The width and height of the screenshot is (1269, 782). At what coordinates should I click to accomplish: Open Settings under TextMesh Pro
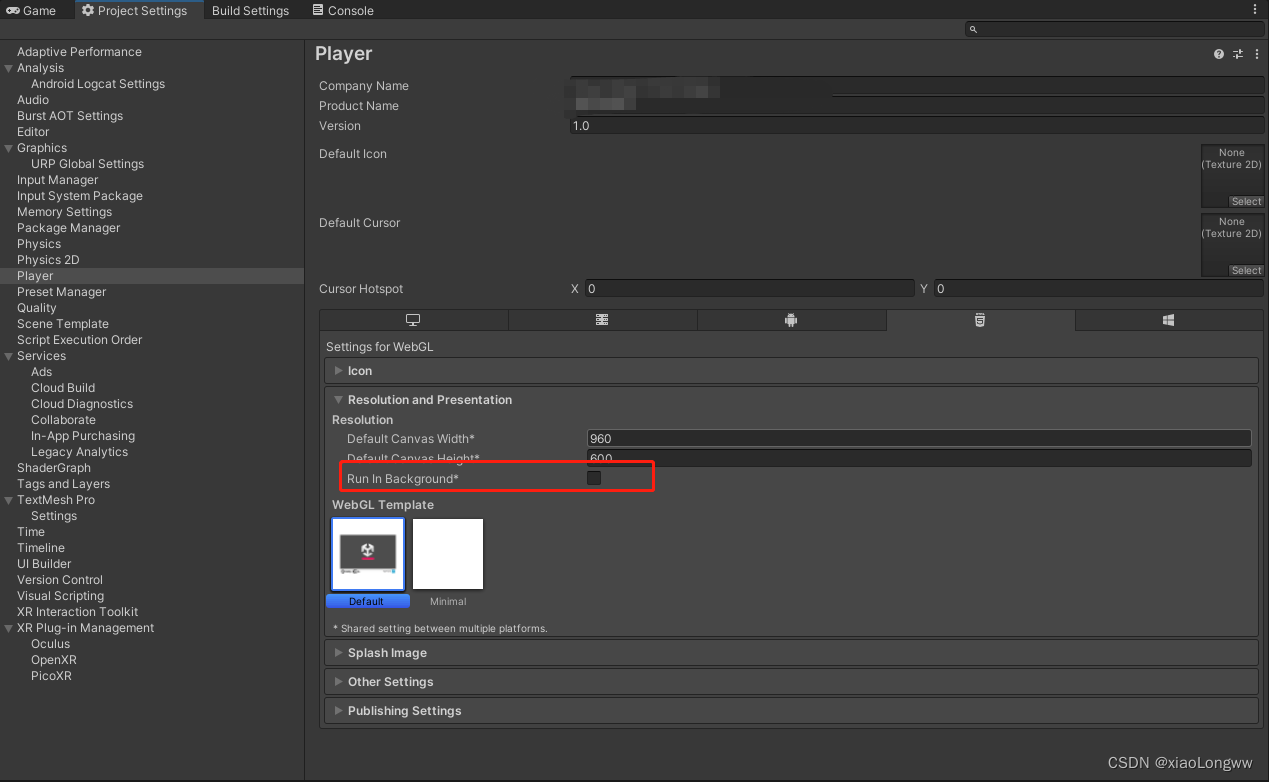point(54,516)
